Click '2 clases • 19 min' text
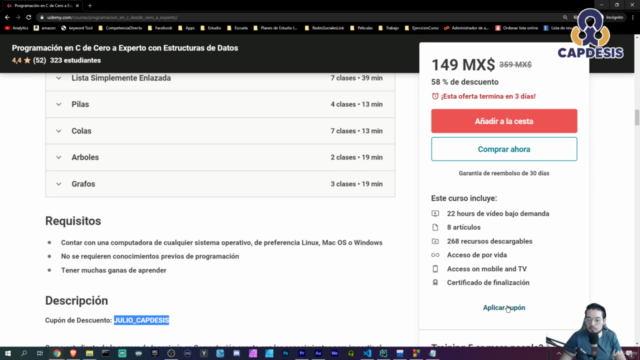 pos(356,157)
